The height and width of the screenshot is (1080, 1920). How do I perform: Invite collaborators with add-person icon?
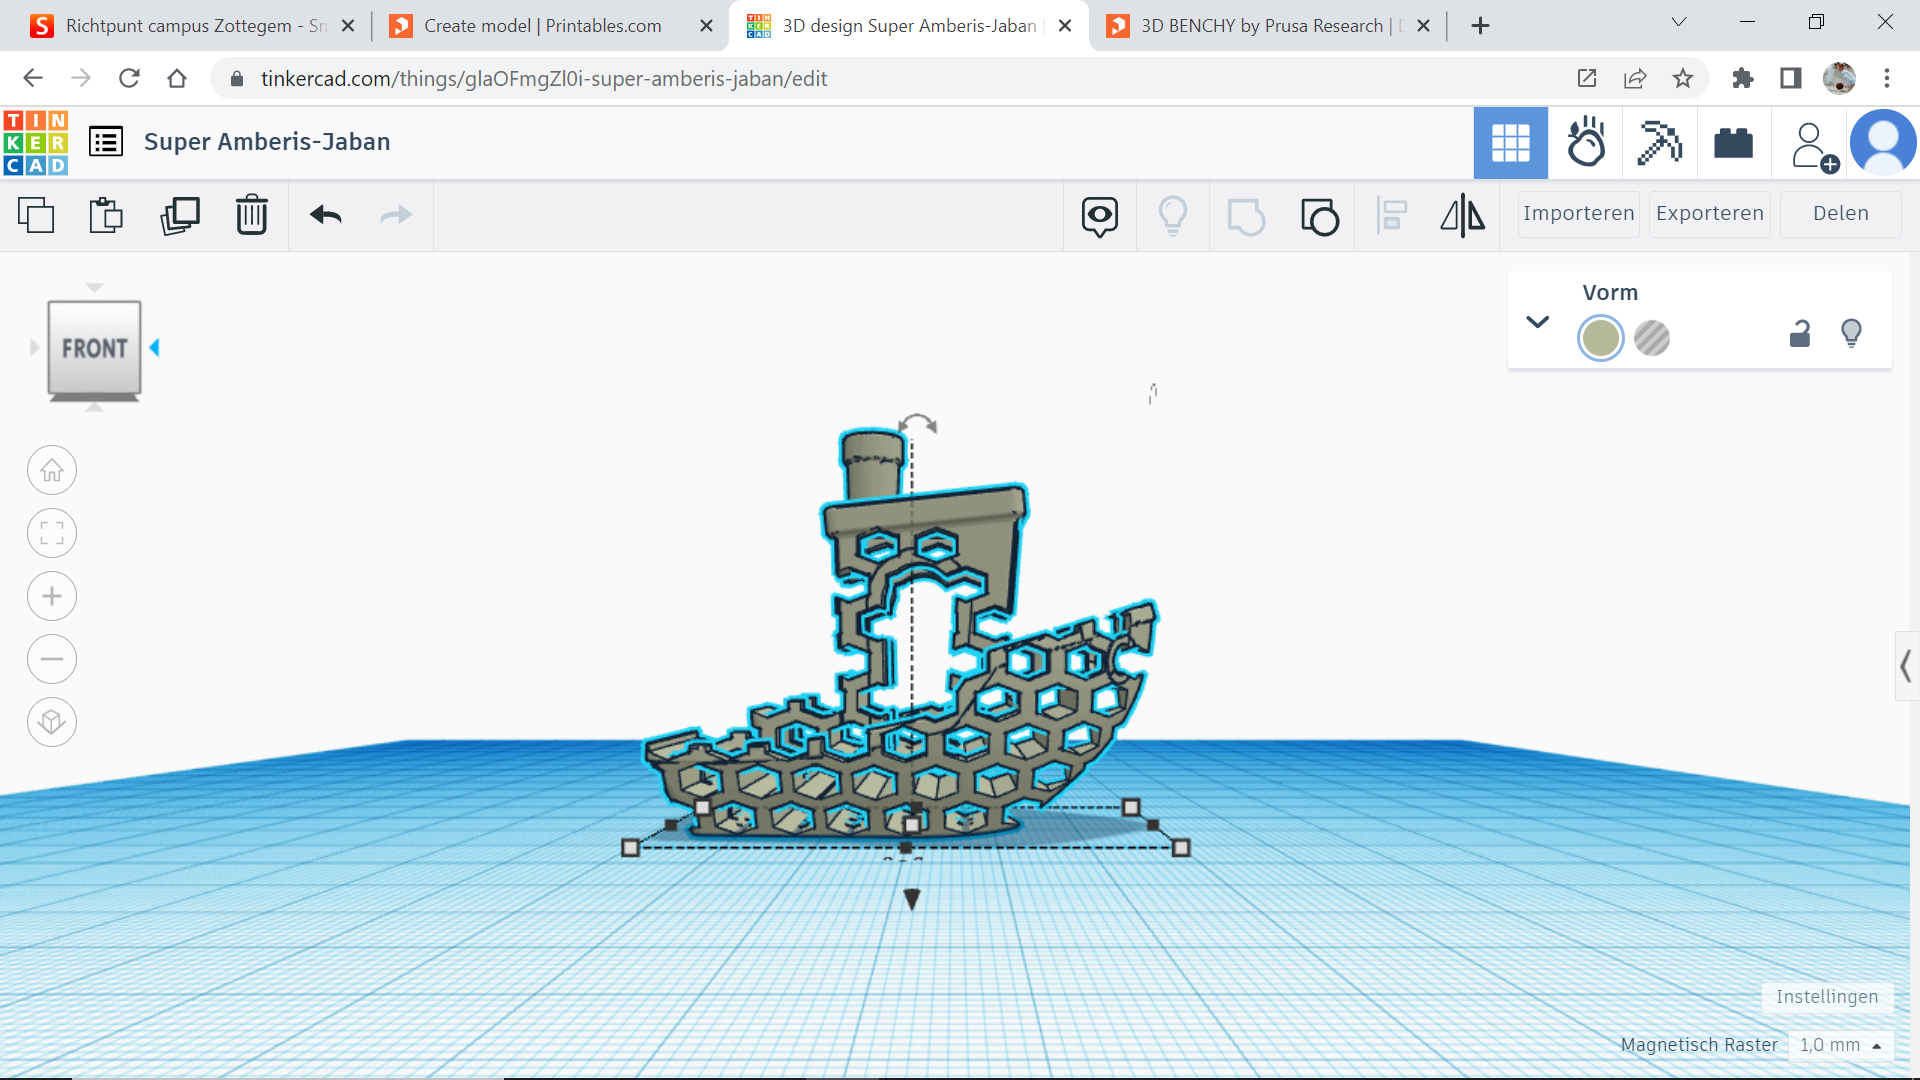point(1813,146)
